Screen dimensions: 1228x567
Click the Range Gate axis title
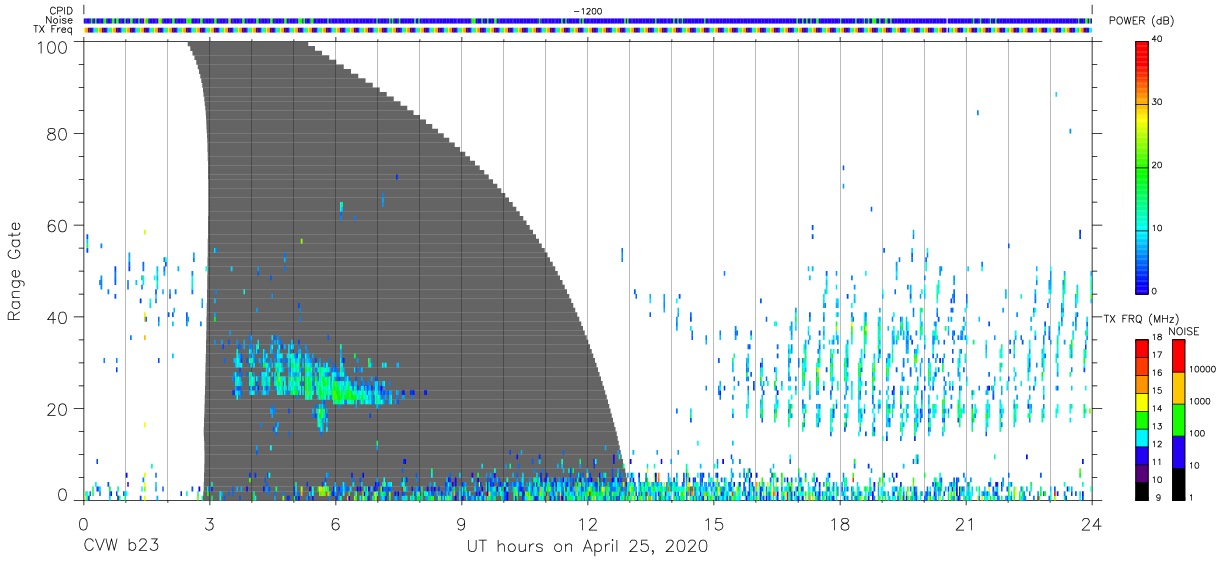15,272
